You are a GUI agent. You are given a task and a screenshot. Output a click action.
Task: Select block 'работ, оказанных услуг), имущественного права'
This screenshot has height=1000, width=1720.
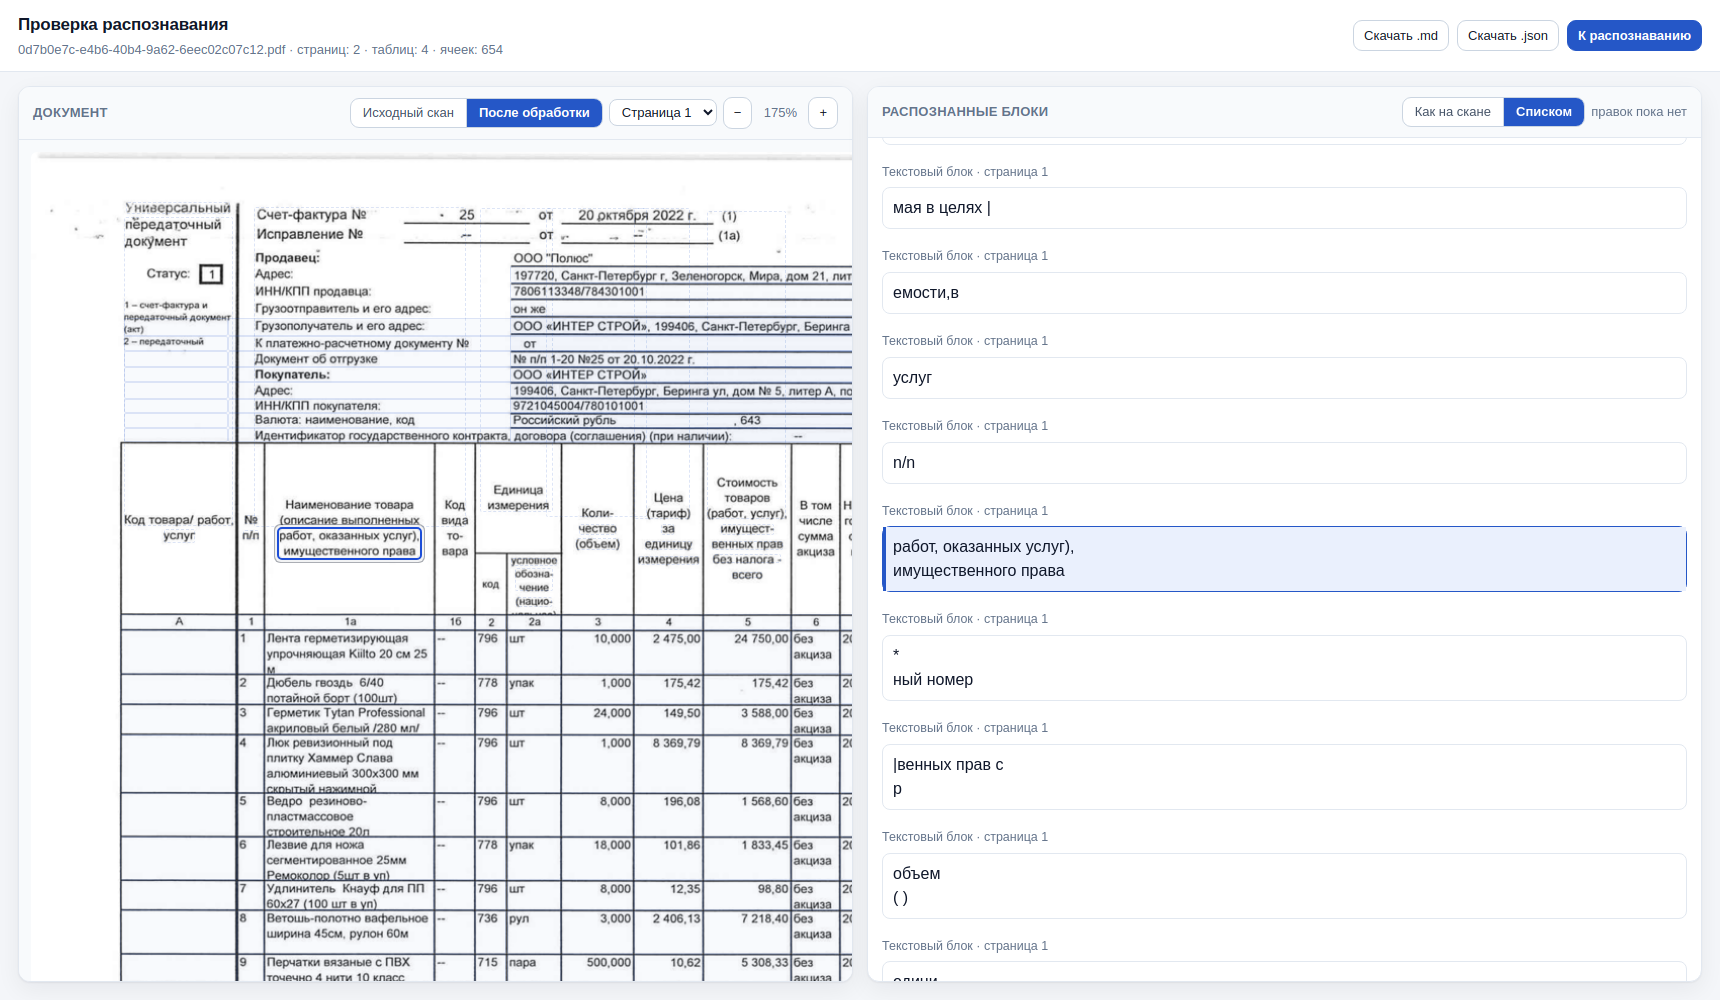1284,559
